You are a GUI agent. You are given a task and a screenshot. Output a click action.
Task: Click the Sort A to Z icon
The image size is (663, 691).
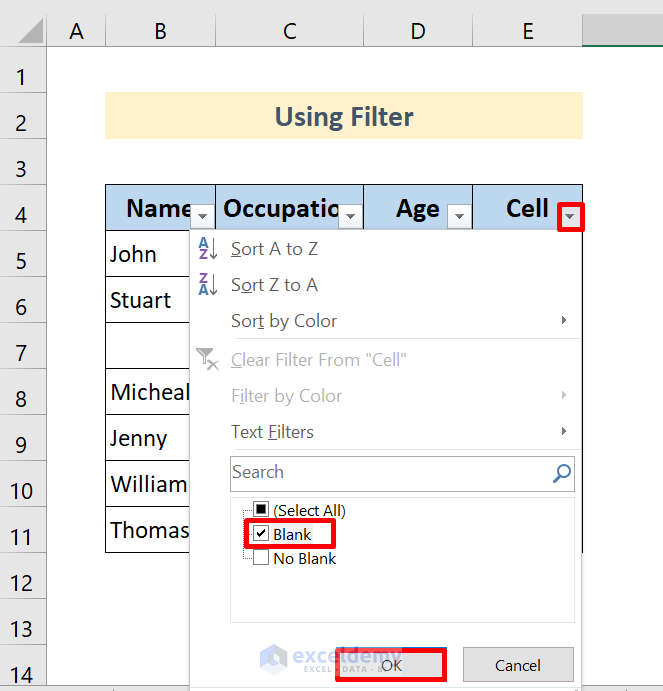tap(208, 249)
